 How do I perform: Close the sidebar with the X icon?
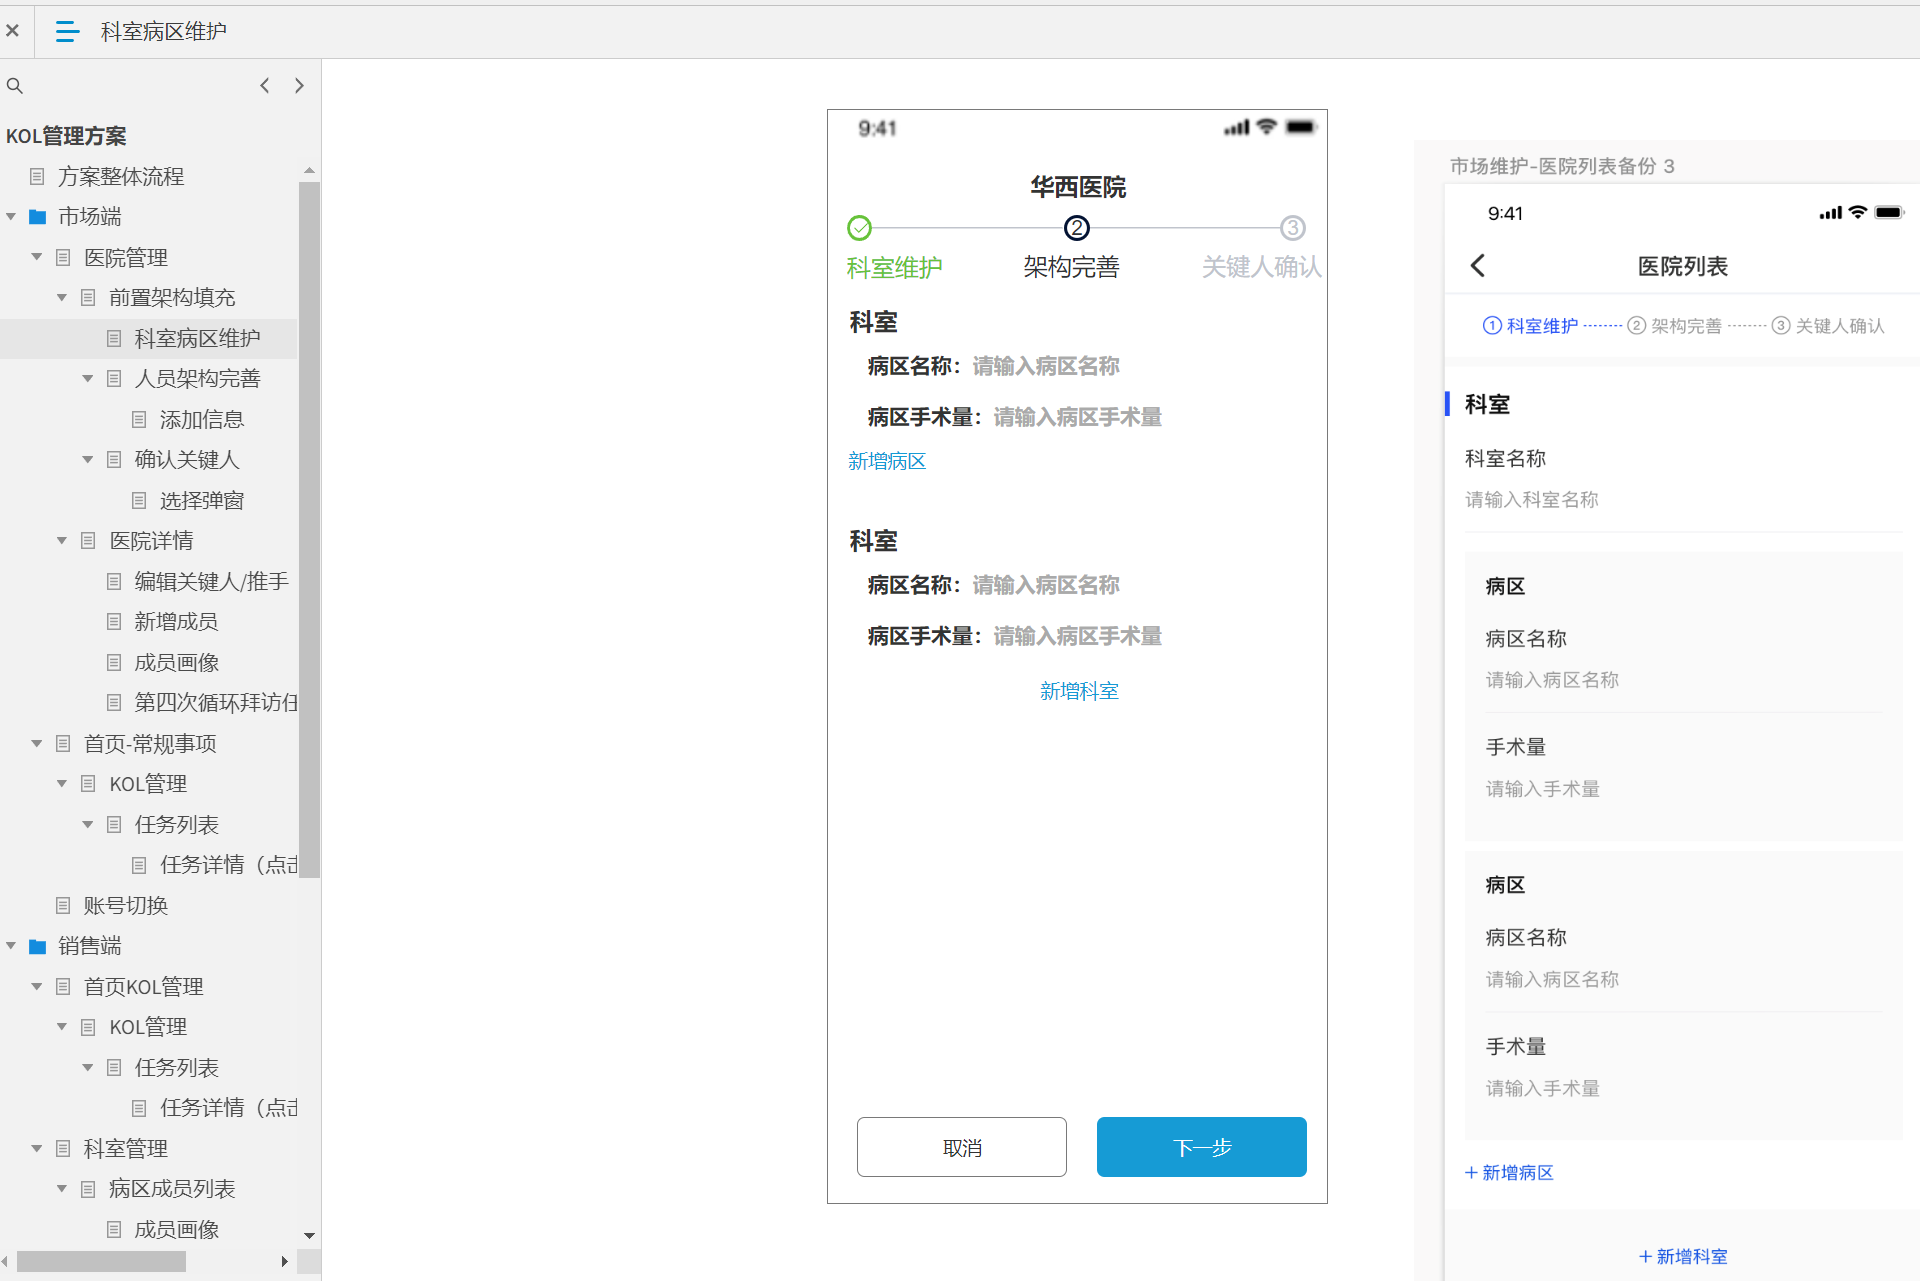click(x=12, y=31)
